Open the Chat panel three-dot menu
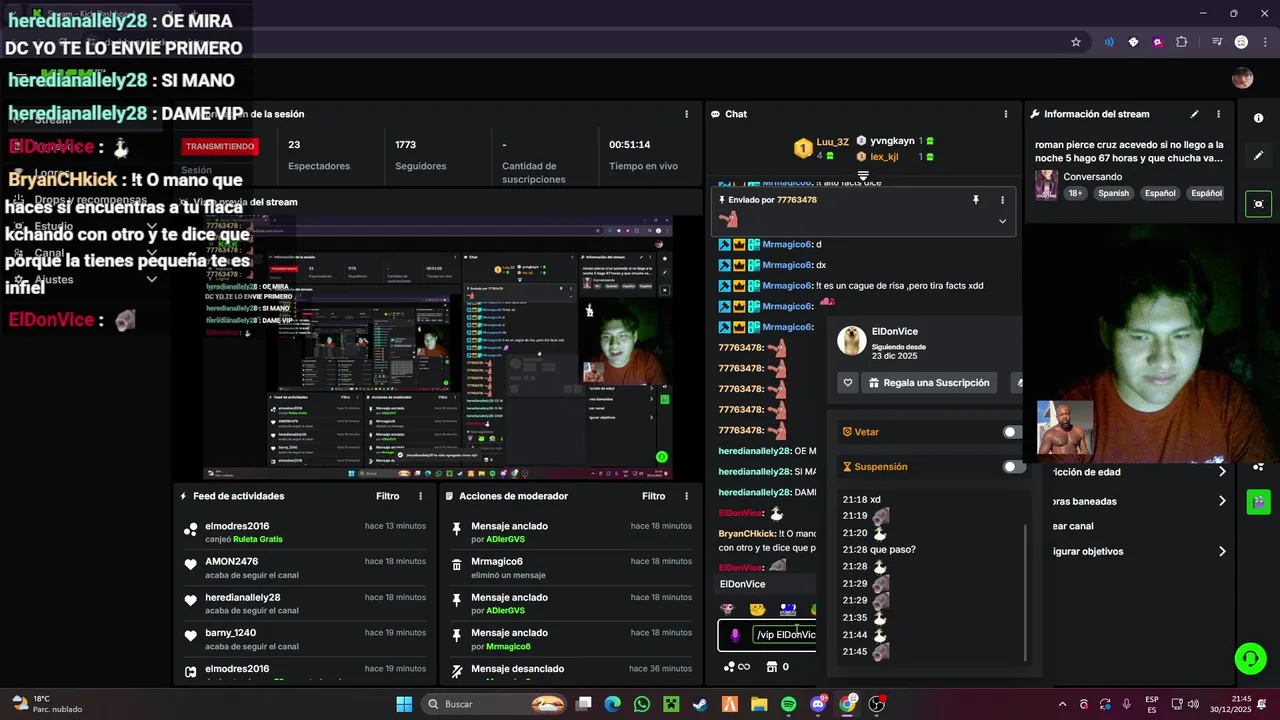The height and width of the screenshot is (720, 1280). [x=1006, y=114]
